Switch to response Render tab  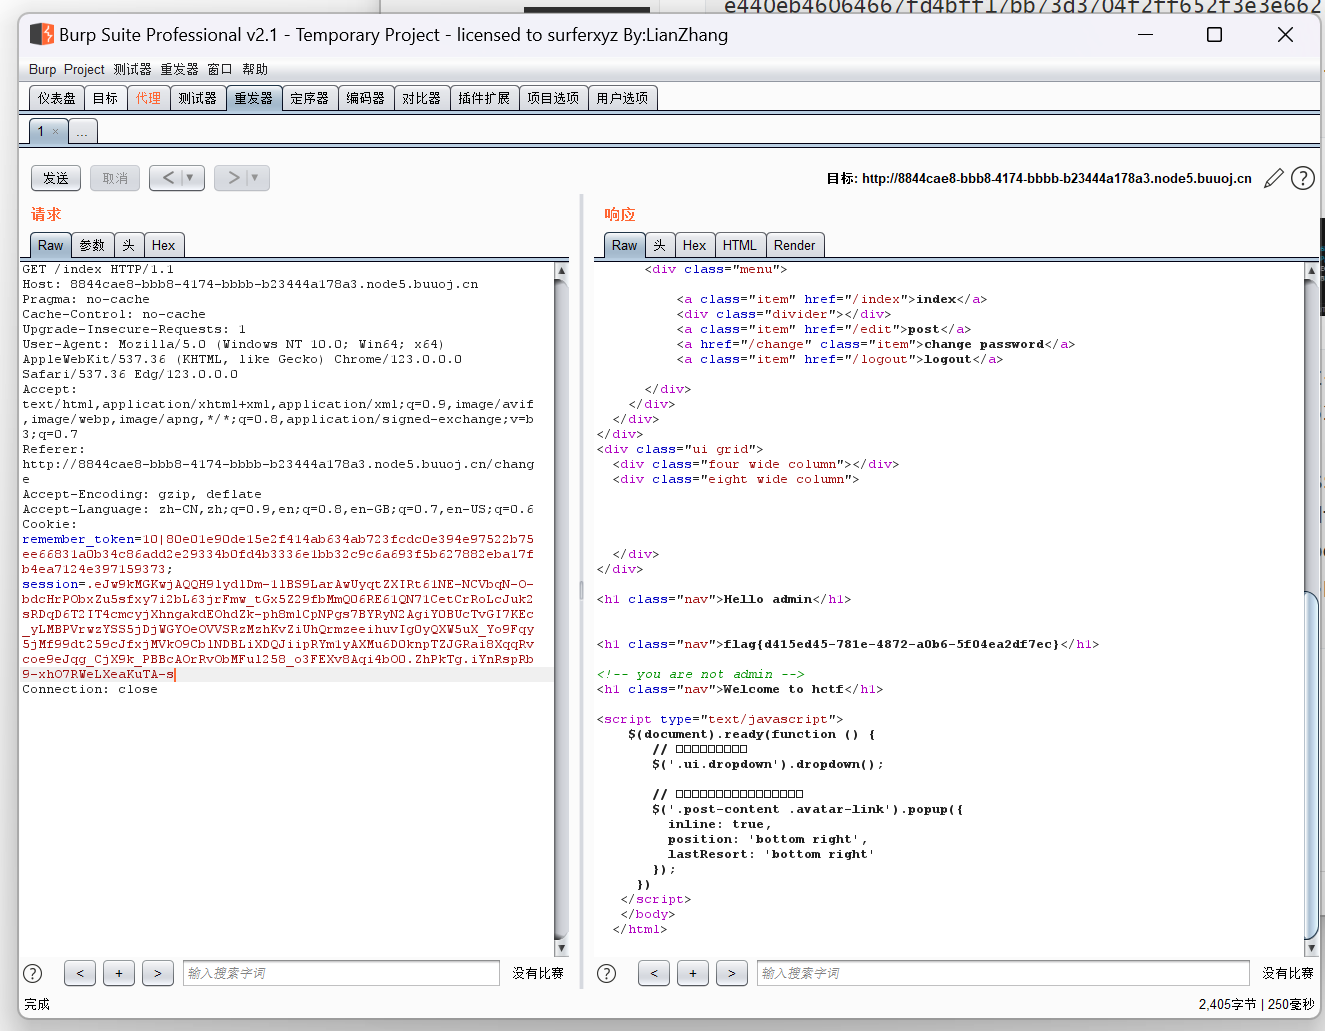click(794, 245)
